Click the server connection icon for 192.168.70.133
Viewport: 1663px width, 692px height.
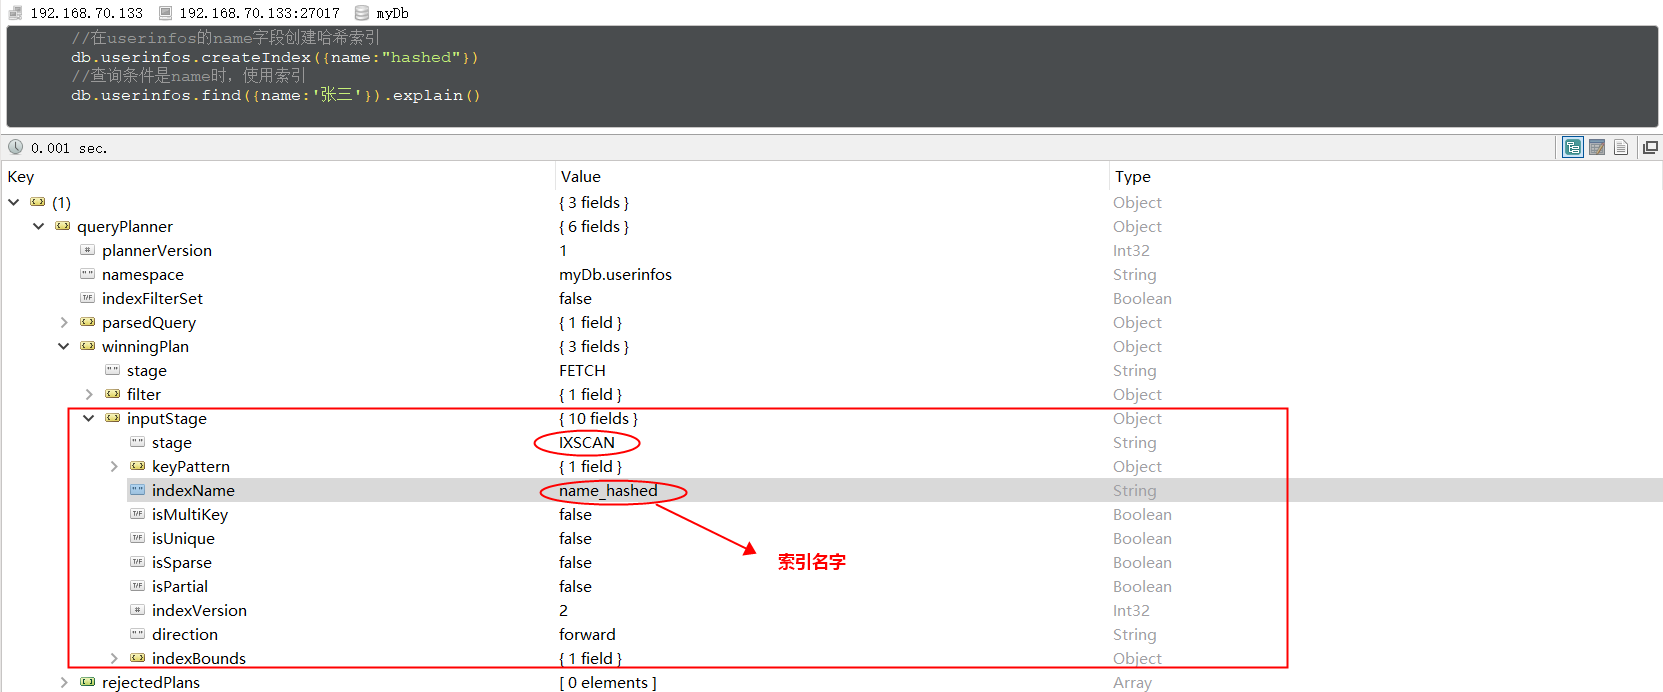pos(15,13)
